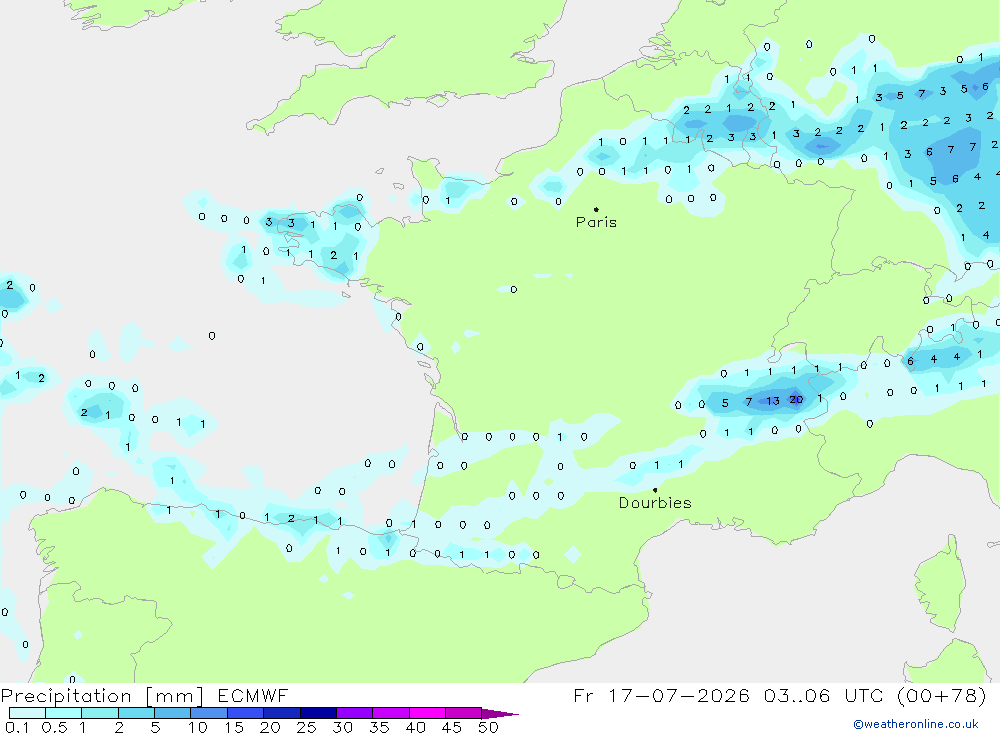Click the 13 mm precipitation value on map

[x=773, y=401]
